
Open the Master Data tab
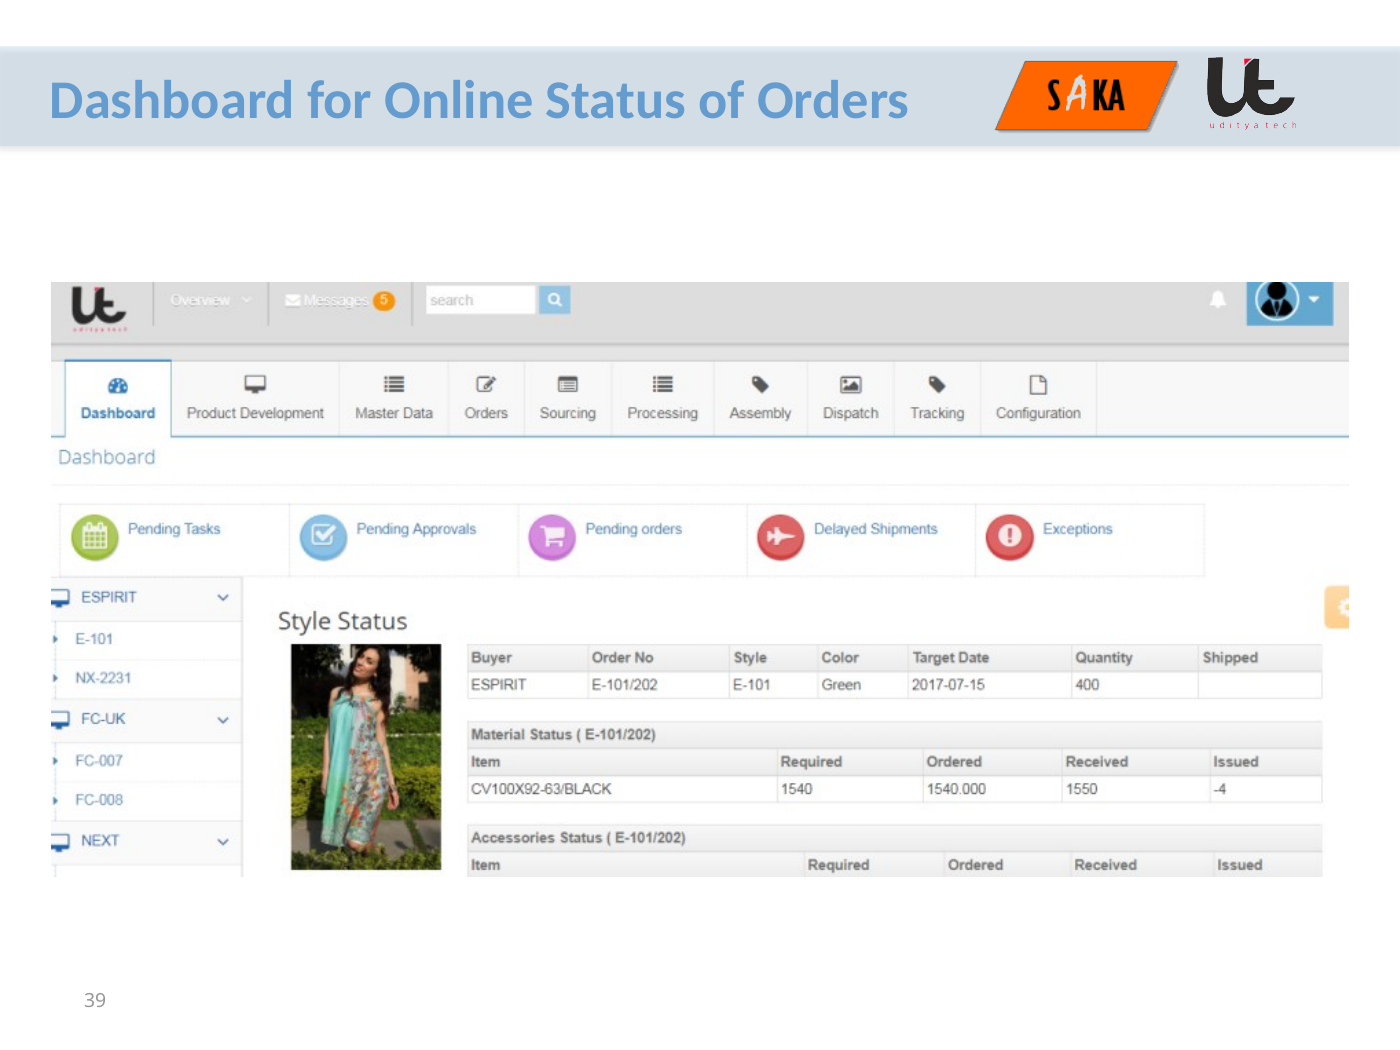click(394, 398)
